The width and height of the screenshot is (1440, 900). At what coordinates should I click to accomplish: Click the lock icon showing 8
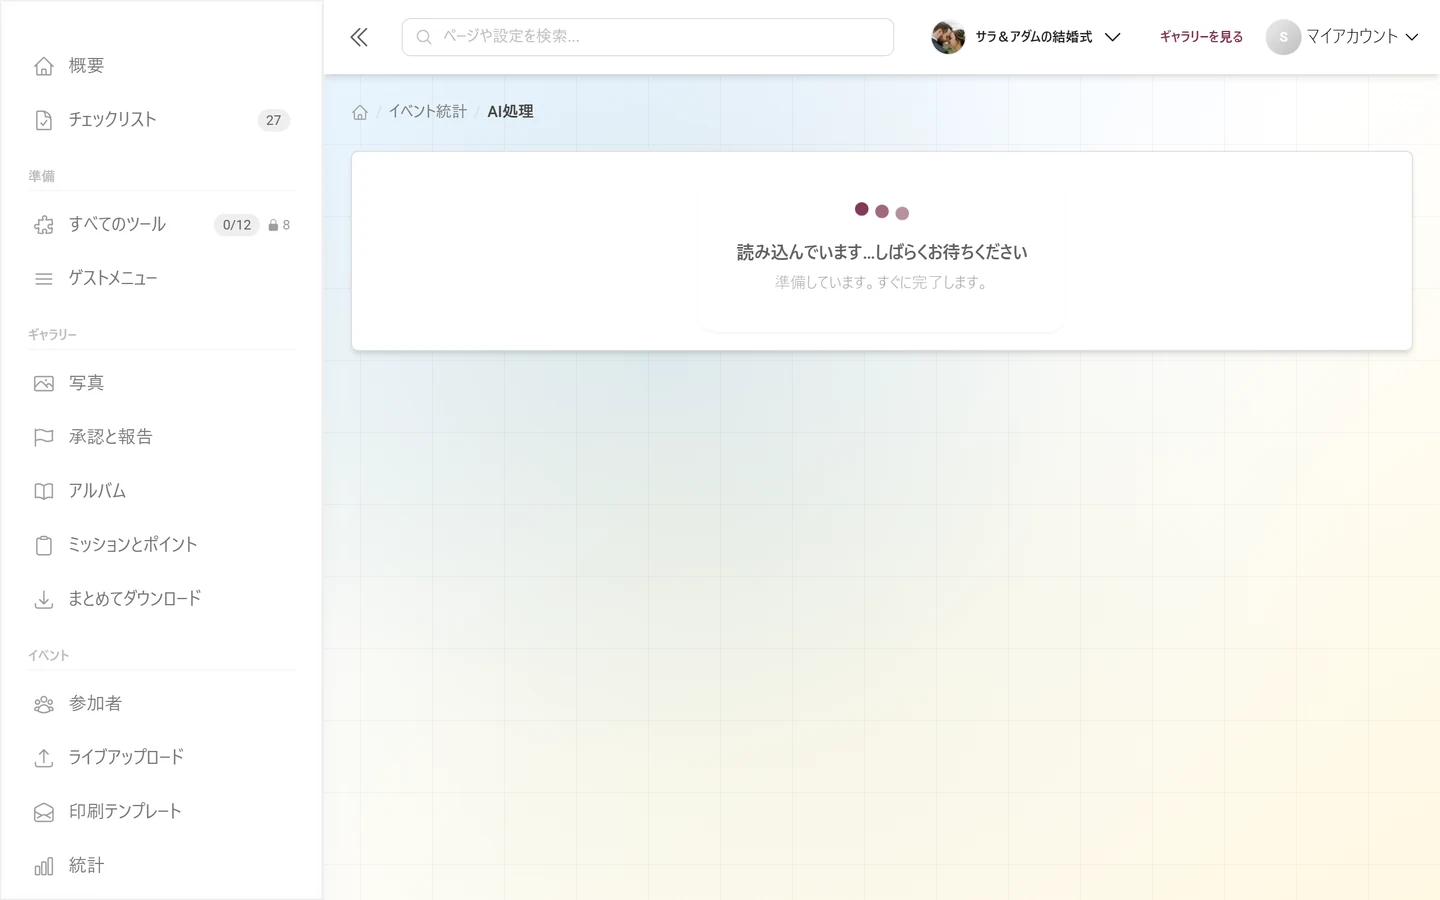click(273, 225)
